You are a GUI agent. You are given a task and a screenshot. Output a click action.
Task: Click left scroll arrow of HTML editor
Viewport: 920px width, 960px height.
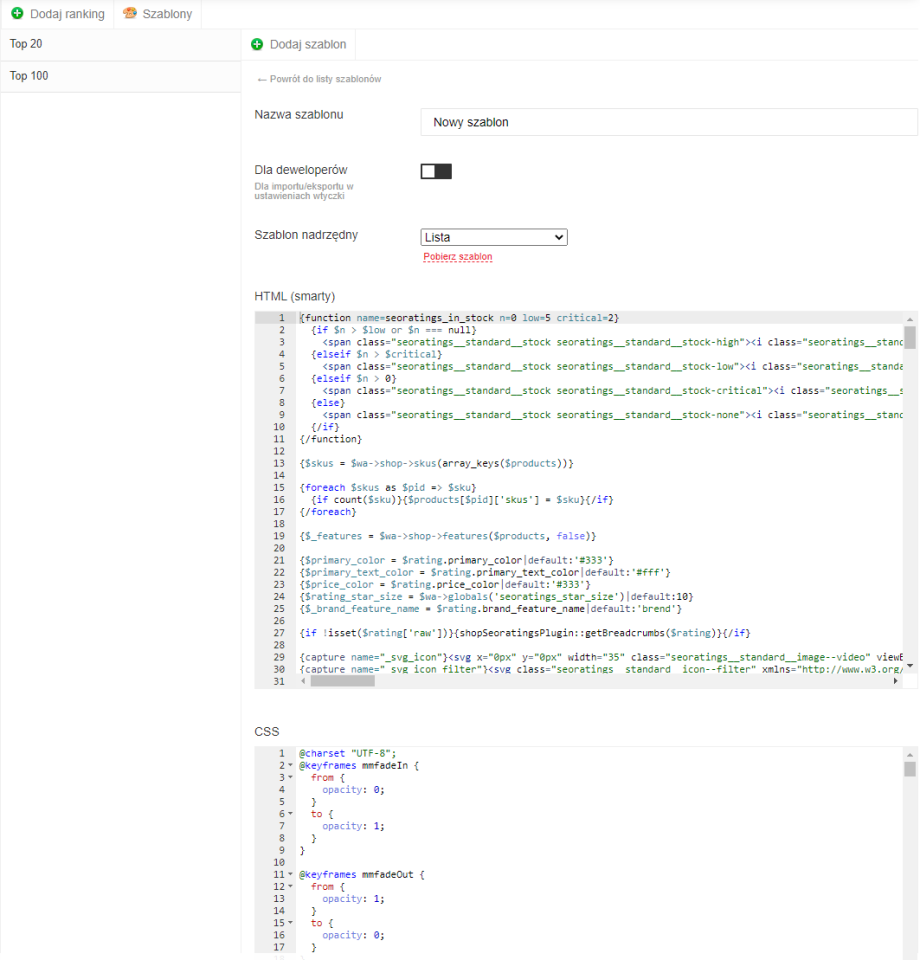(x=304, y=681)
